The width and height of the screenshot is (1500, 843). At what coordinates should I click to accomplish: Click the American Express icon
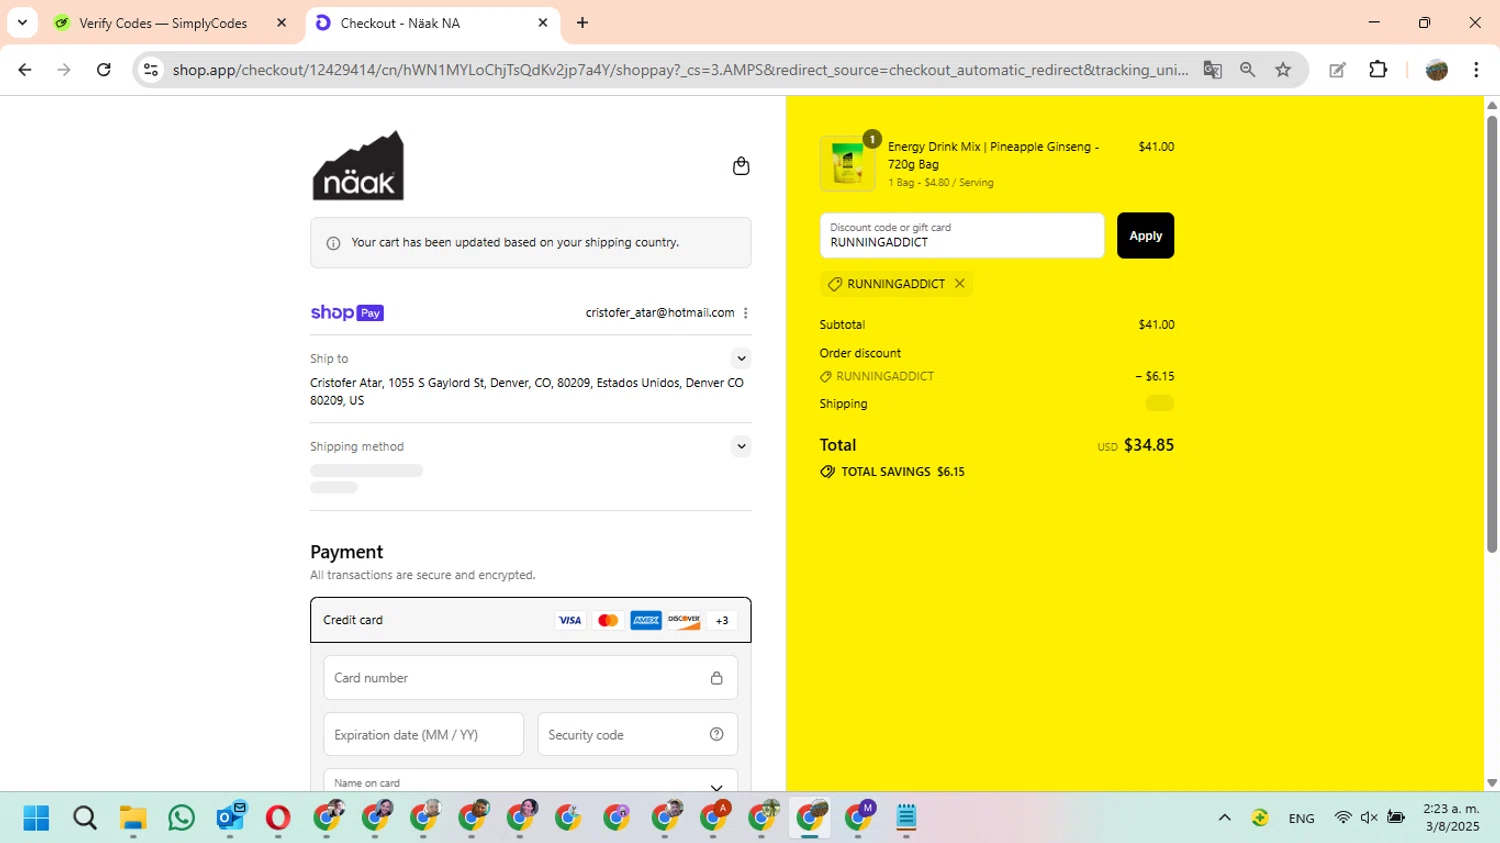tap(646, 620)
